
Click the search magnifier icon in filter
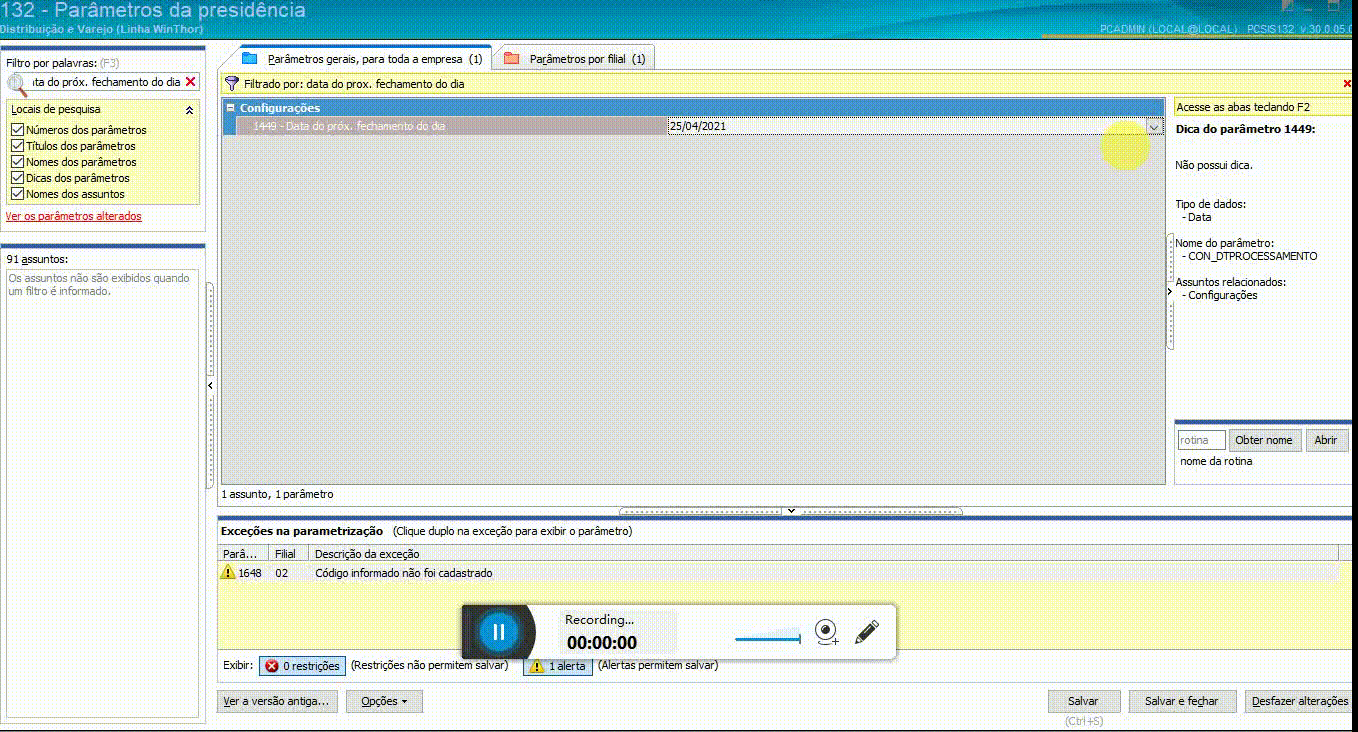[x=17, y=83]
